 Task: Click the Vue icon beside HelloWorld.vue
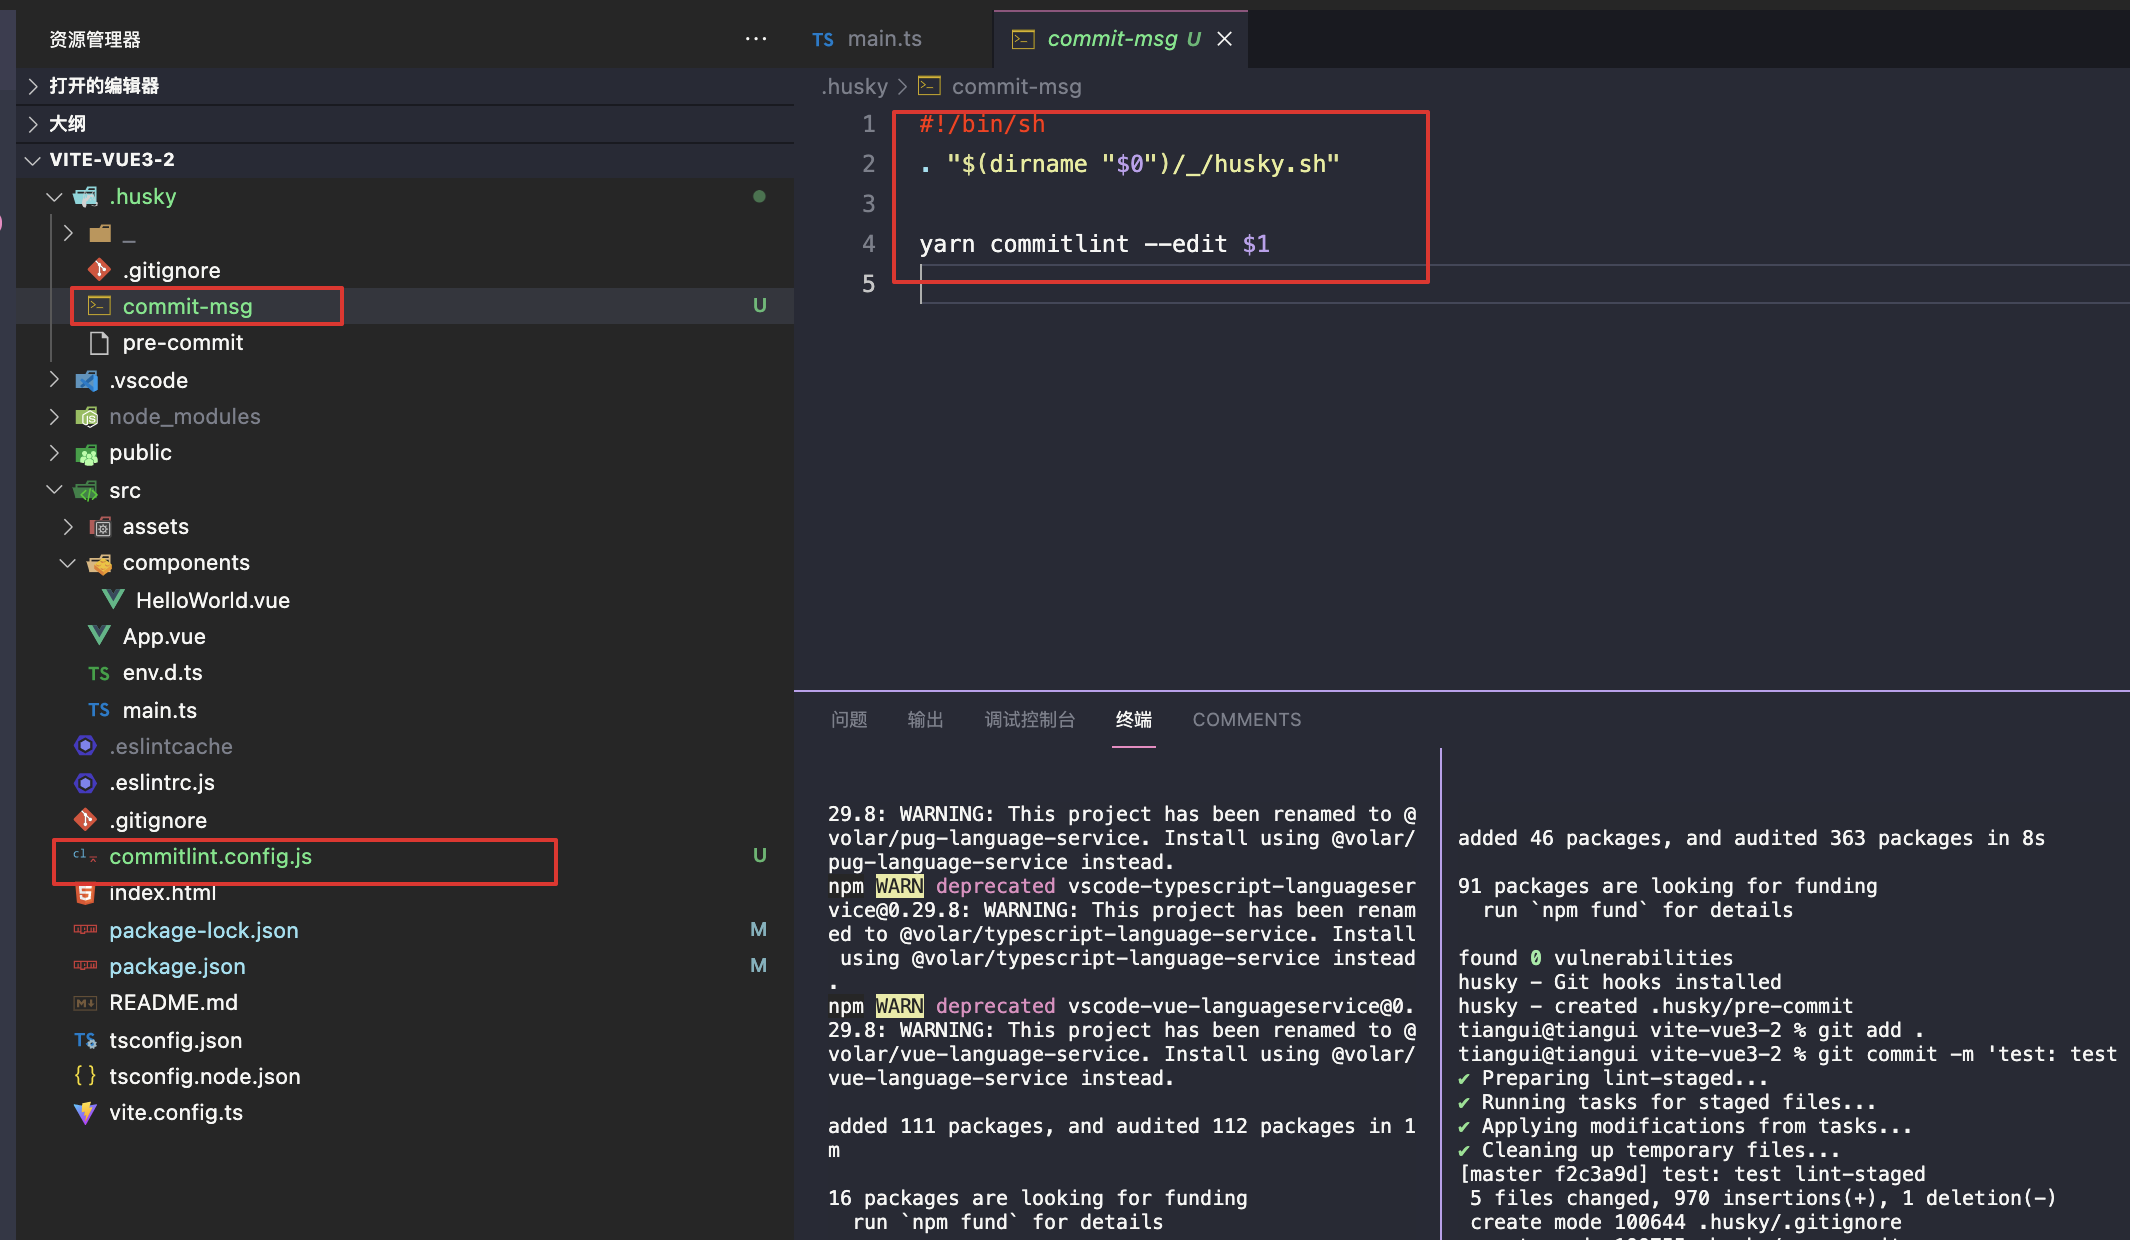click(113, 600)
